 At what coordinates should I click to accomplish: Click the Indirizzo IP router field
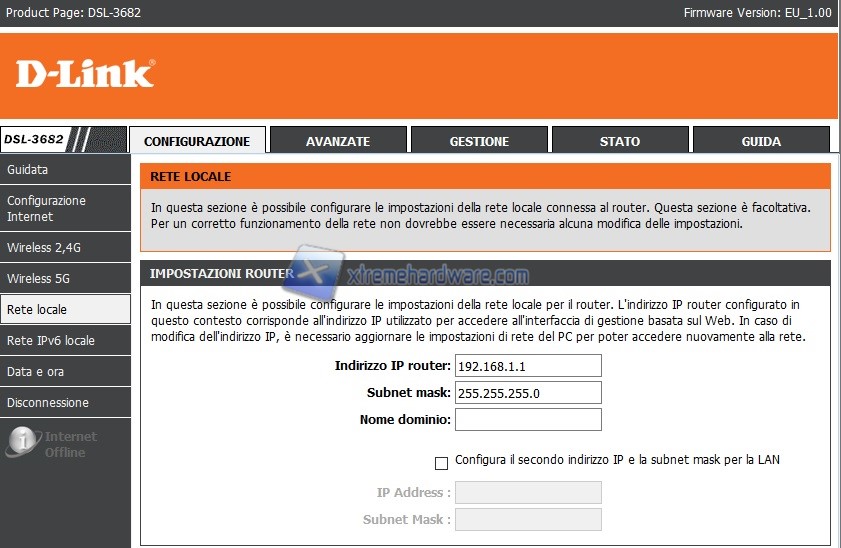[528, 366]
